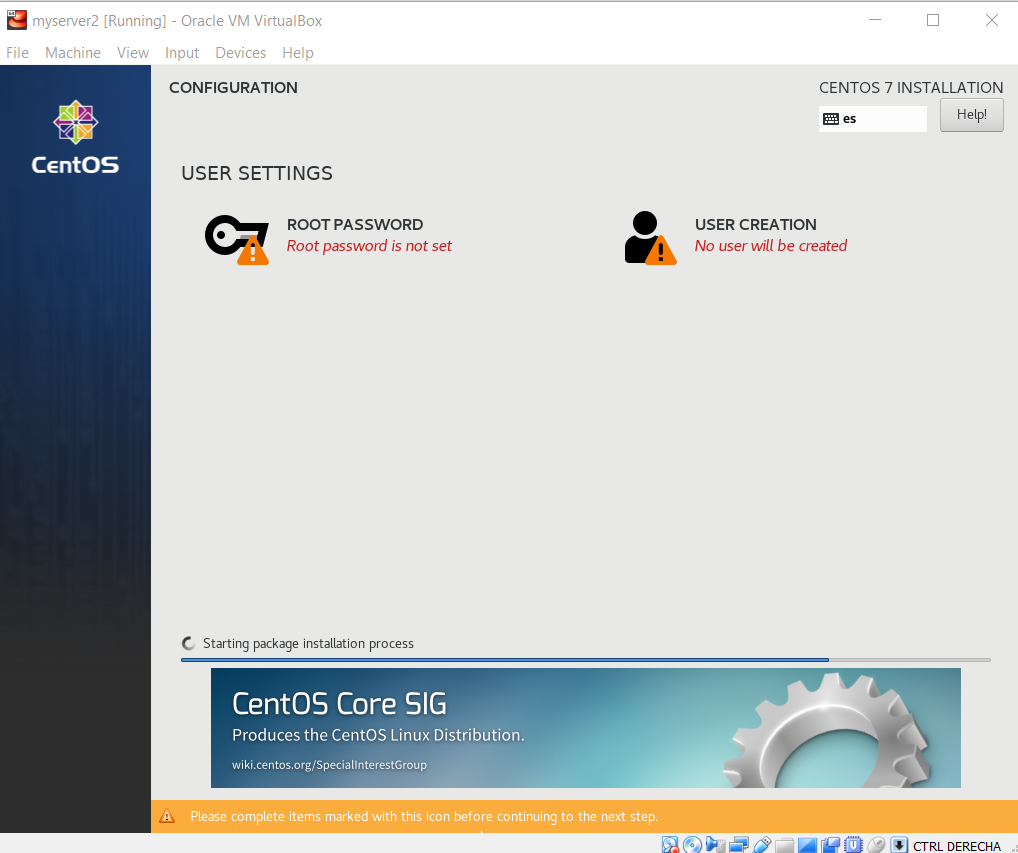
Task: Open the File menu
Action: pos(18,53)
